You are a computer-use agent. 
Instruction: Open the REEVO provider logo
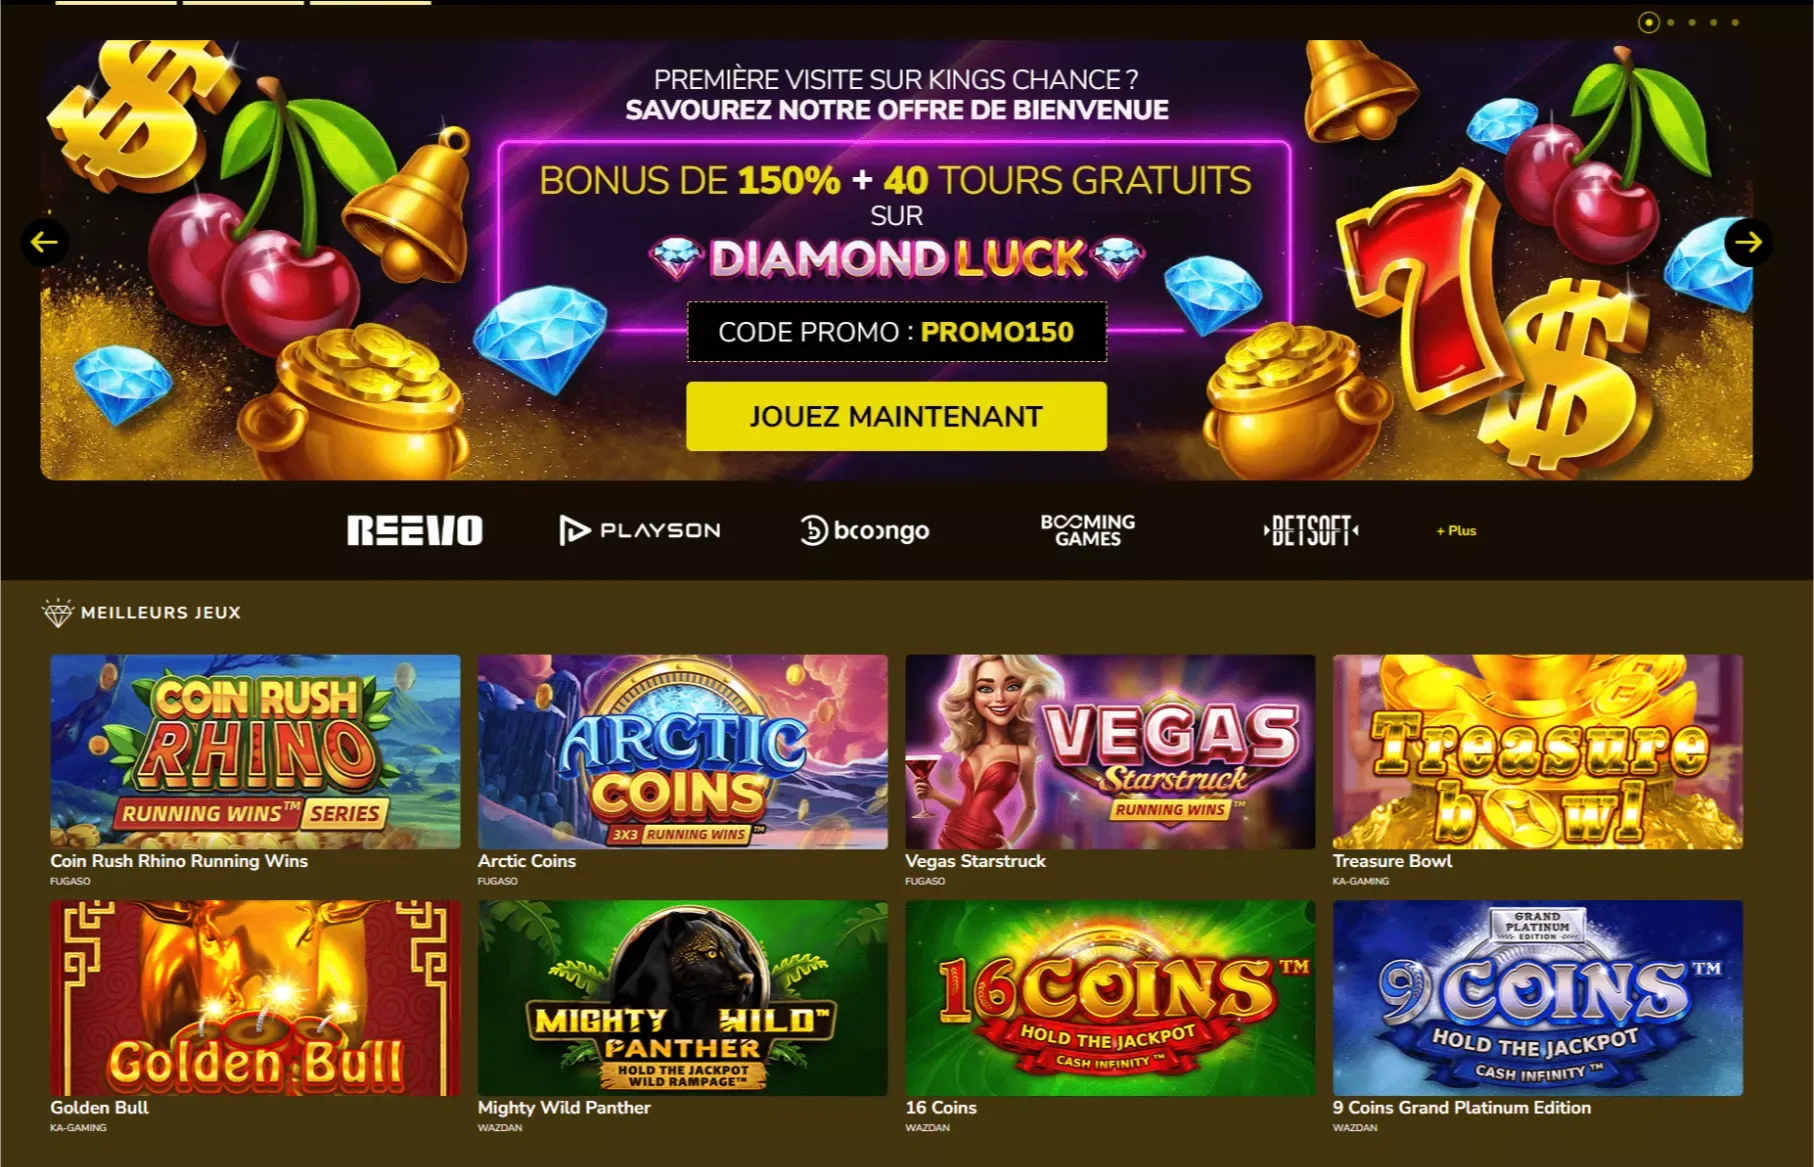click(415, 530)
